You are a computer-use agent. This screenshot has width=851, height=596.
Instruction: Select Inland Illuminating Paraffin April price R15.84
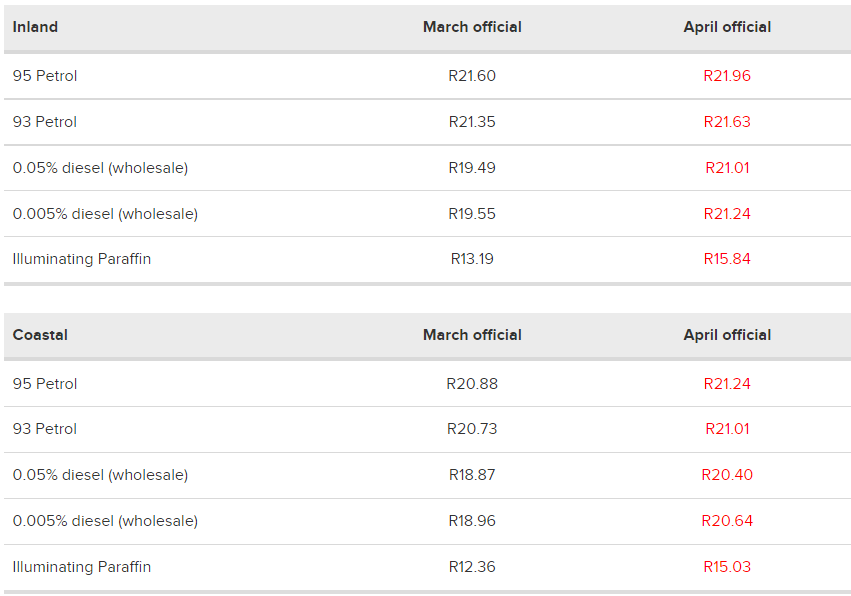(727, 259)
